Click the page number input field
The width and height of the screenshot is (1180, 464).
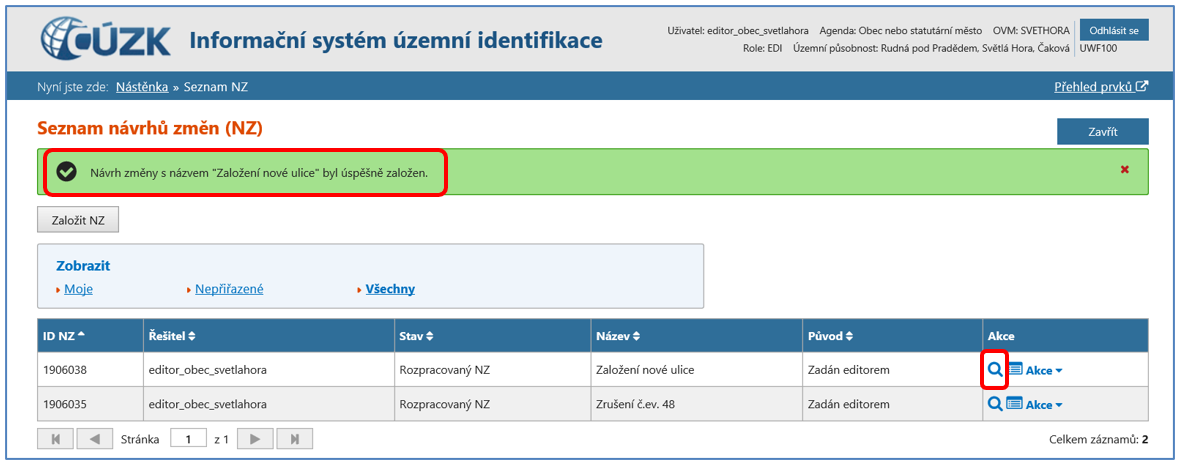coord(187,439)
